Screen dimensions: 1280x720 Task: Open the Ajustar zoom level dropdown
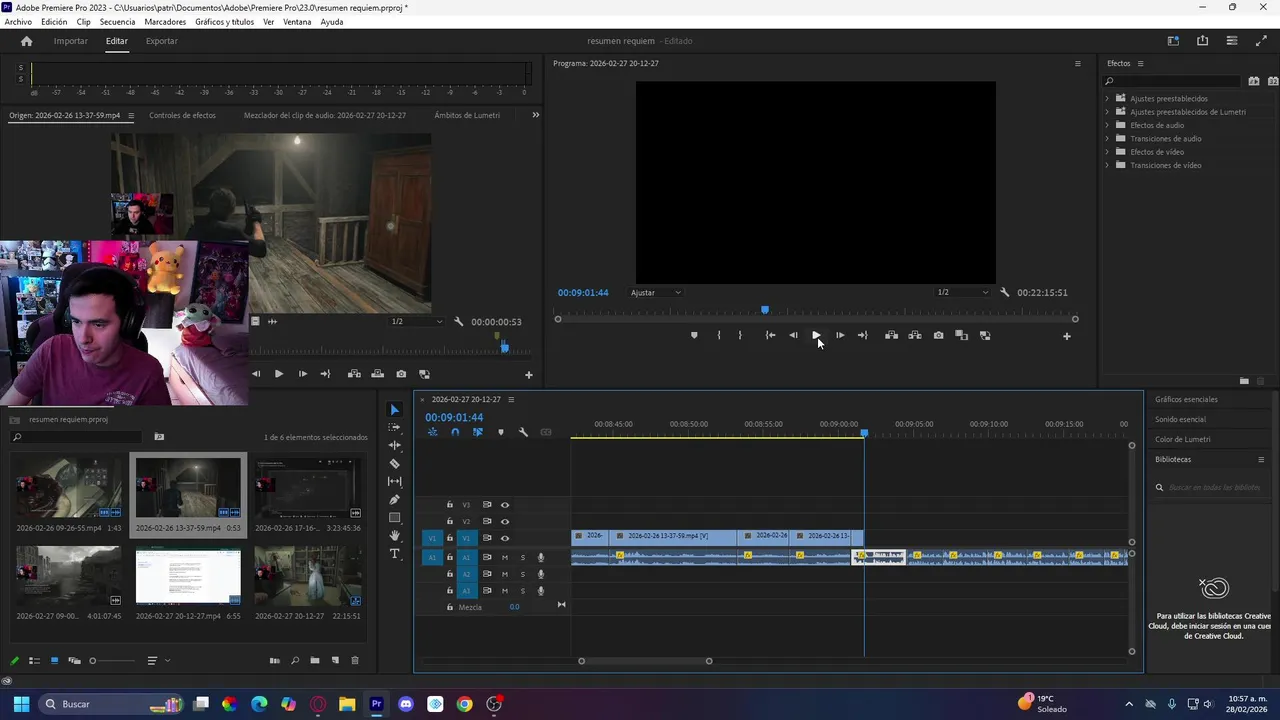point(656,293)
